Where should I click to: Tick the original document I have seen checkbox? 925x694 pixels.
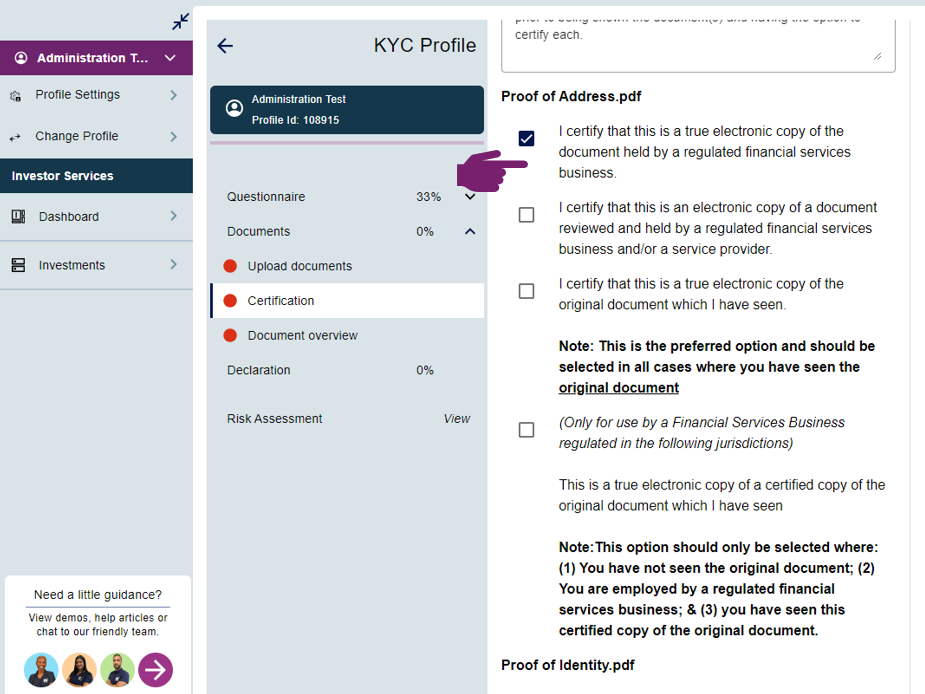coord(526,291)
